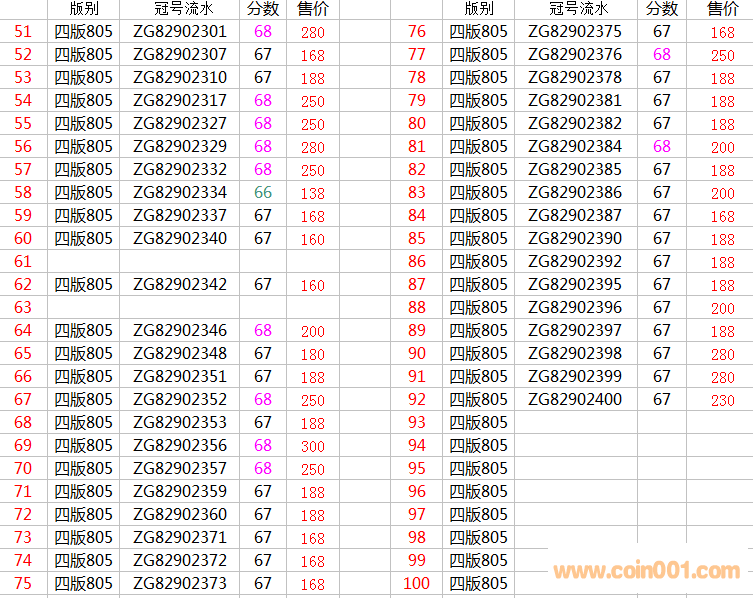
Task: Click the price cell showing 300
Action: coord(312,446)
